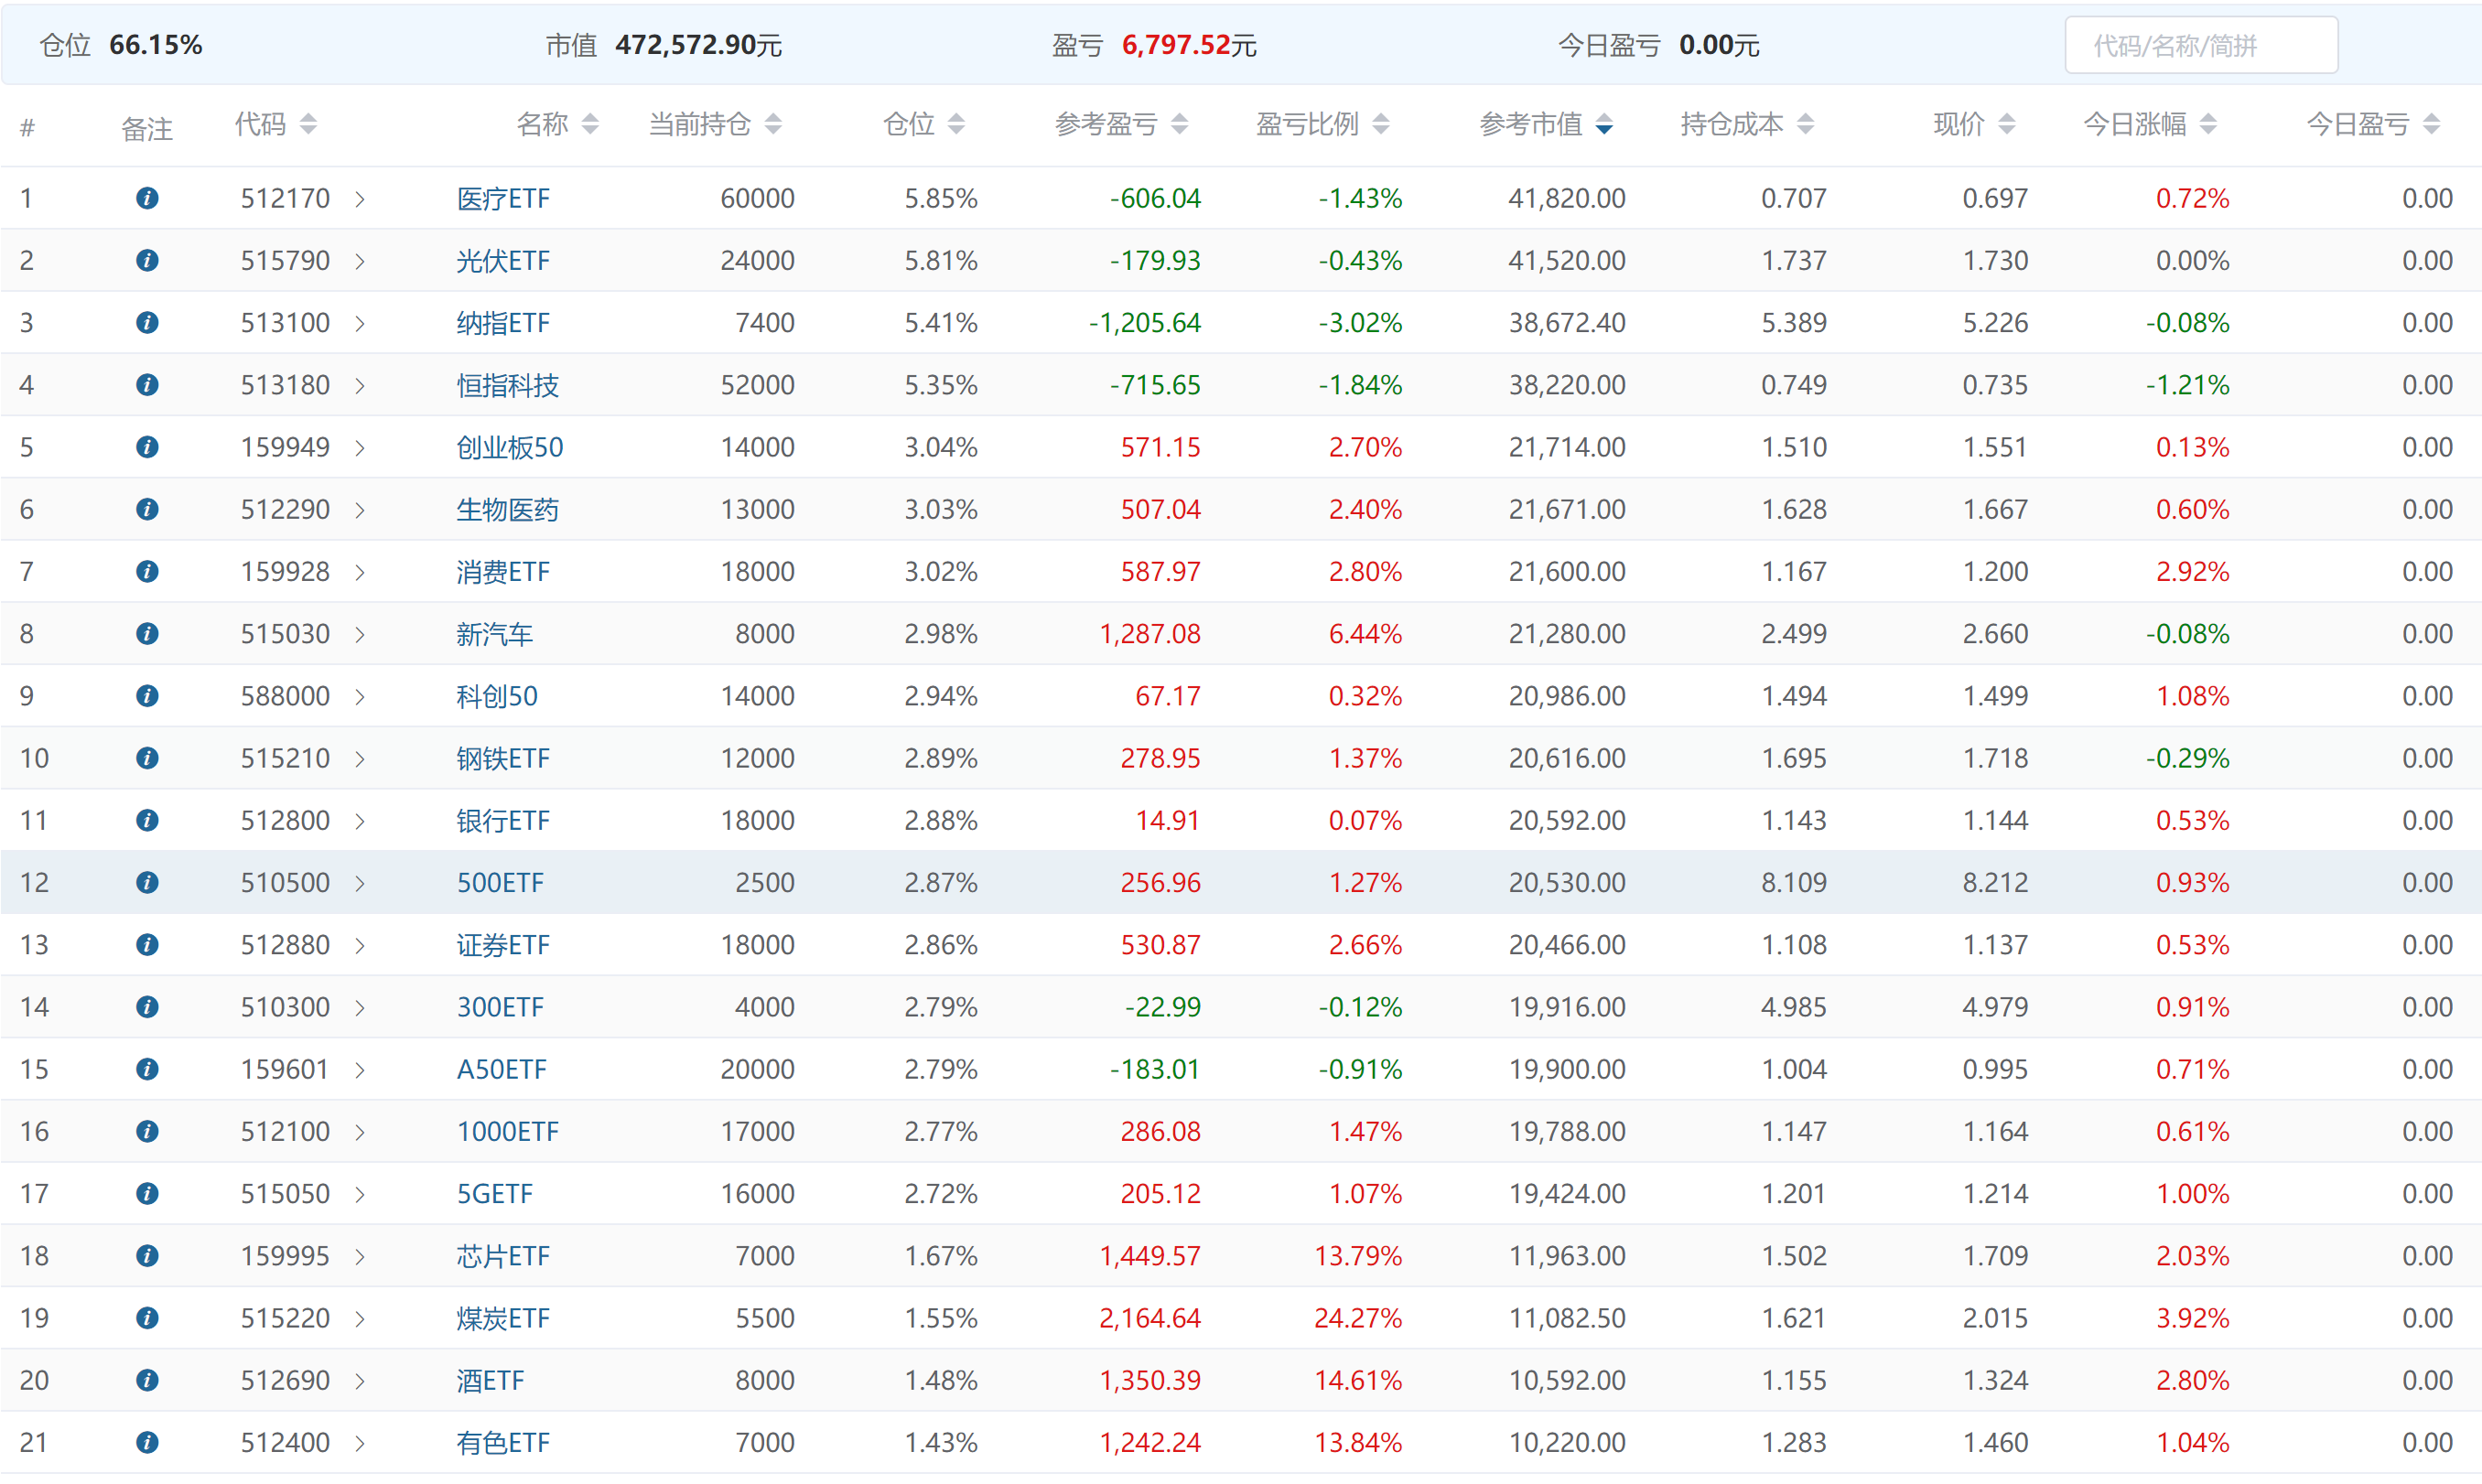Click the info icon in 新汽车 row
This screenshot has height=1484, width=2482.
pos(147,633)
